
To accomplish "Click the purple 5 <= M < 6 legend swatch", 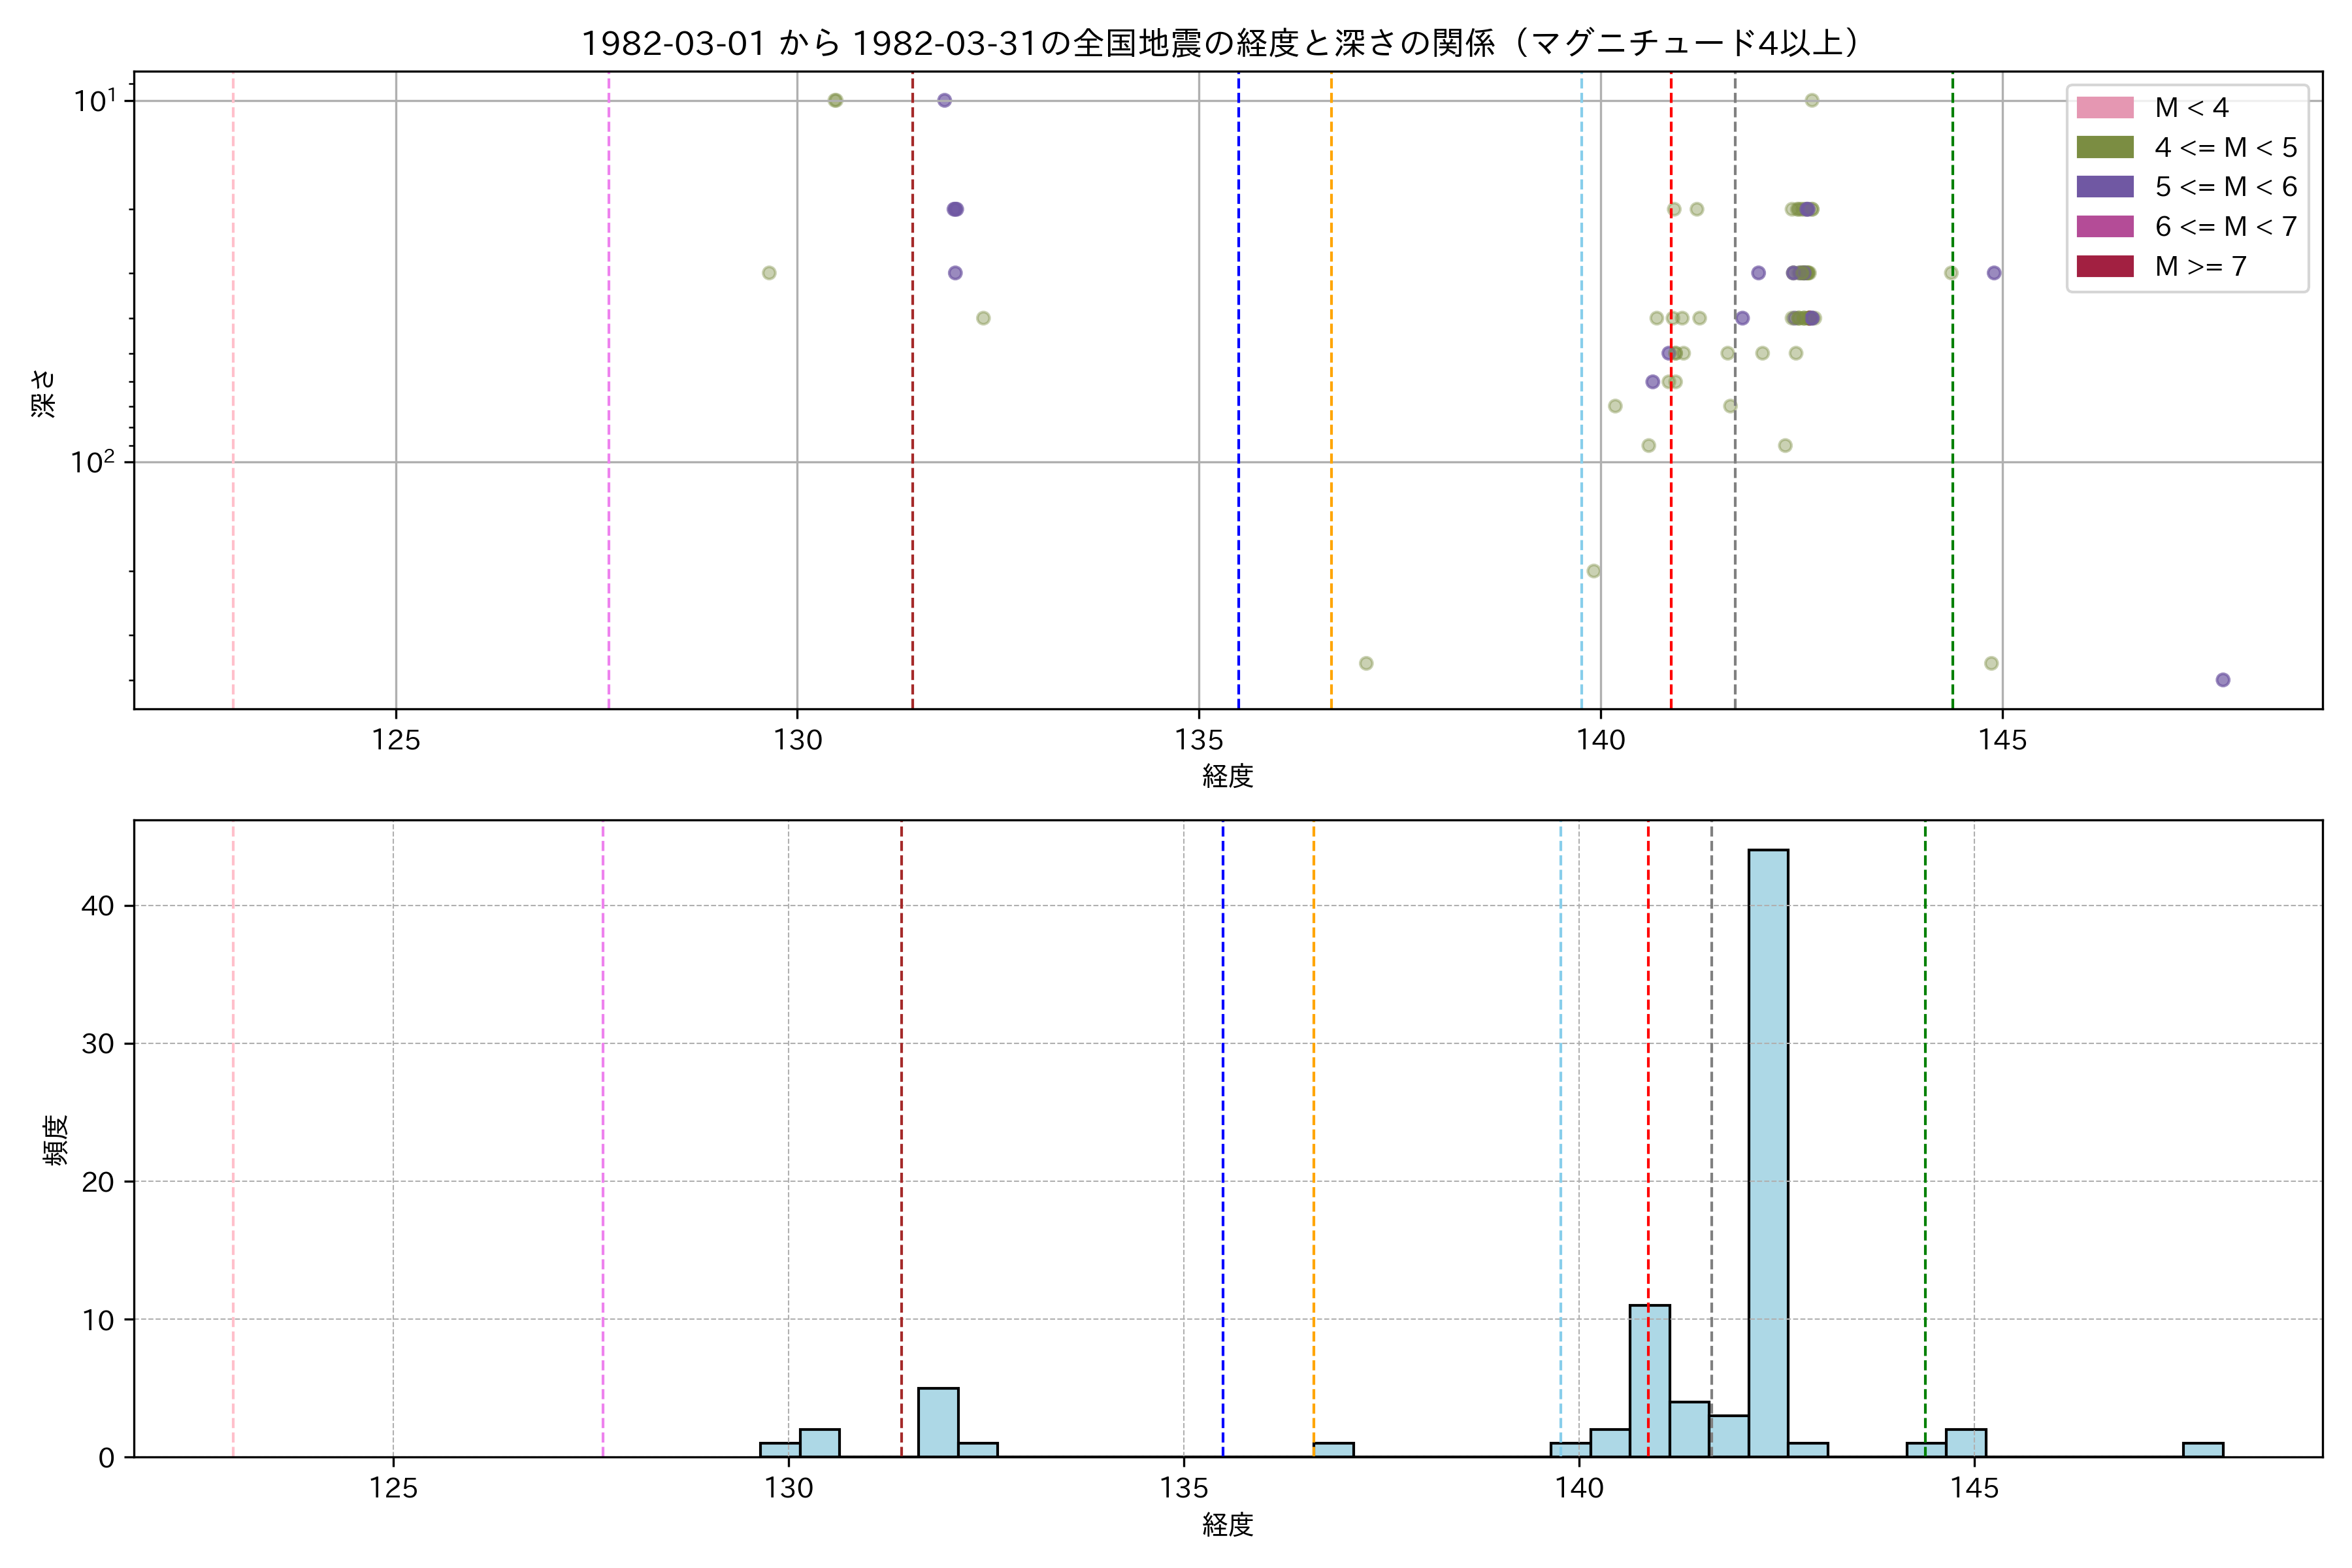I will pyautogui.click(x=2104, y=187).
